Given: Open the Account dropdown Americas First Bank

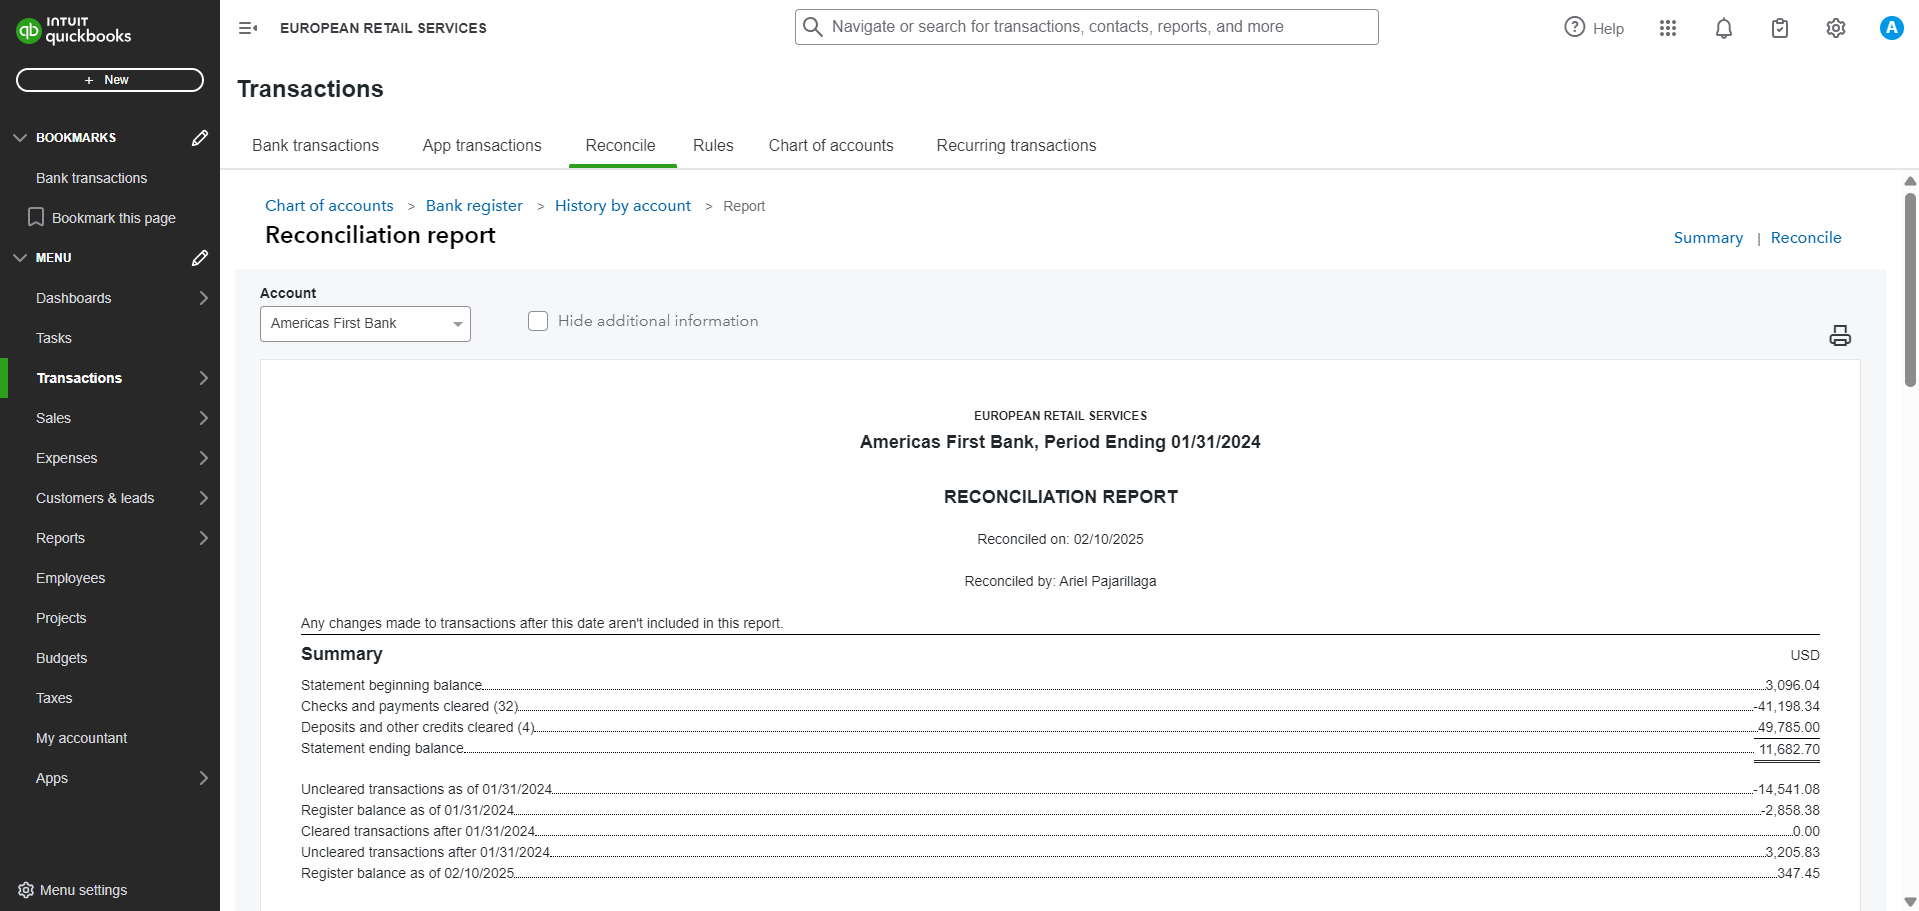Looking at the screenshot, I should (x=365, y=324).
